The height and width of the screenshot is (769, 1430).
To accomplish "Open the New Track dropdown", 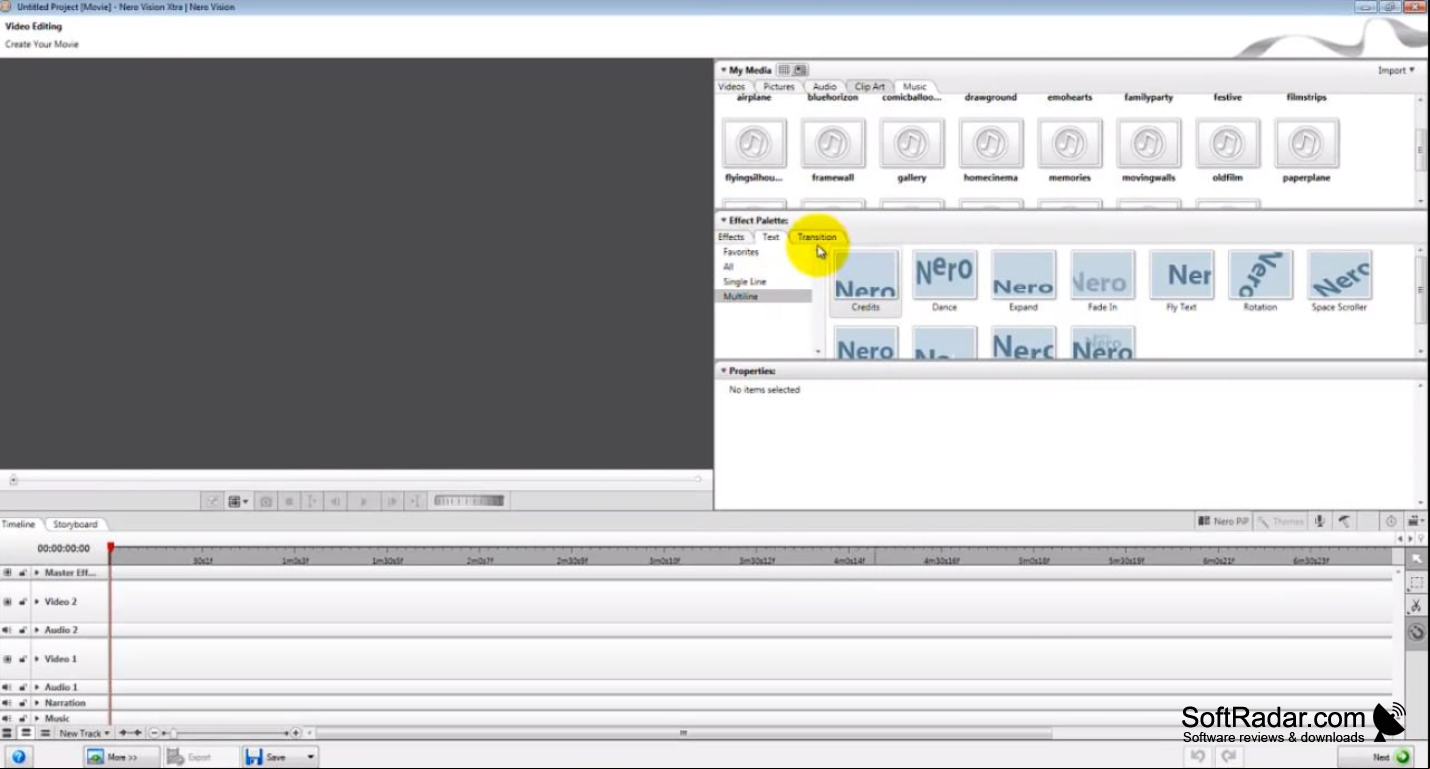I will [x=84, y=733].
